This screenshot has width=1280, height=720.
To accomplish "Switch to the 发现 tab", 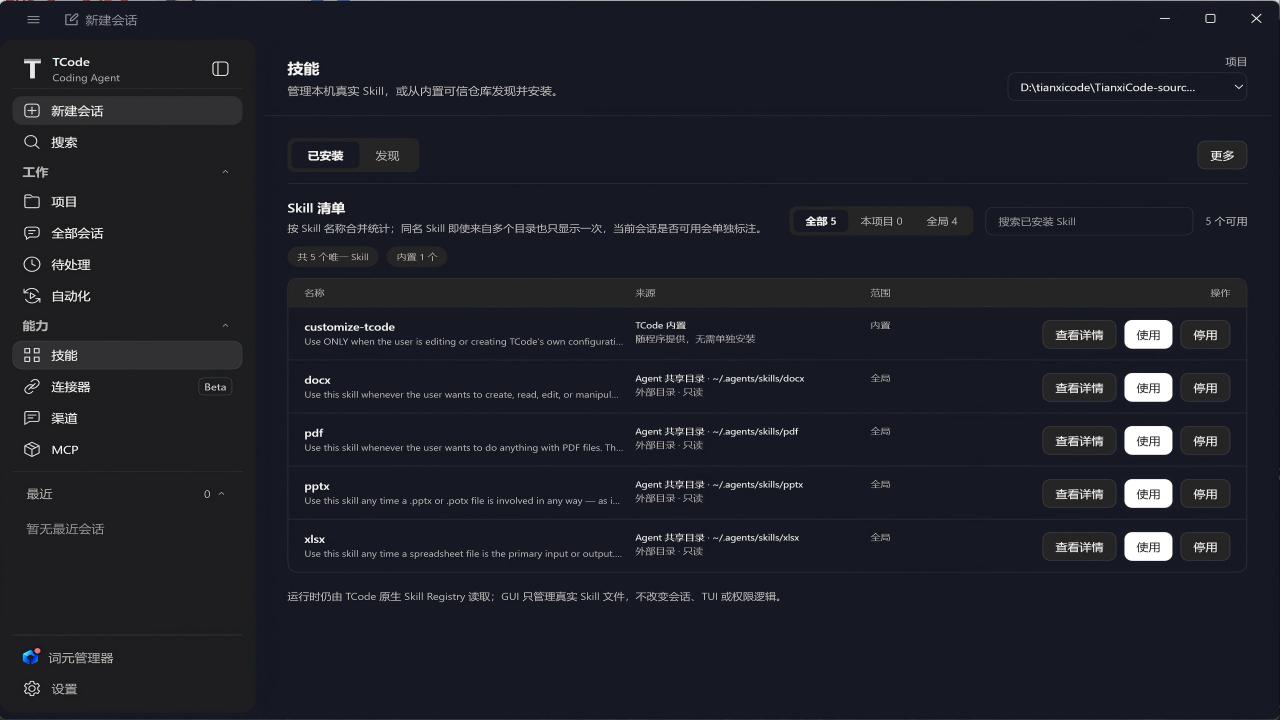I will [x=387, y=155].
